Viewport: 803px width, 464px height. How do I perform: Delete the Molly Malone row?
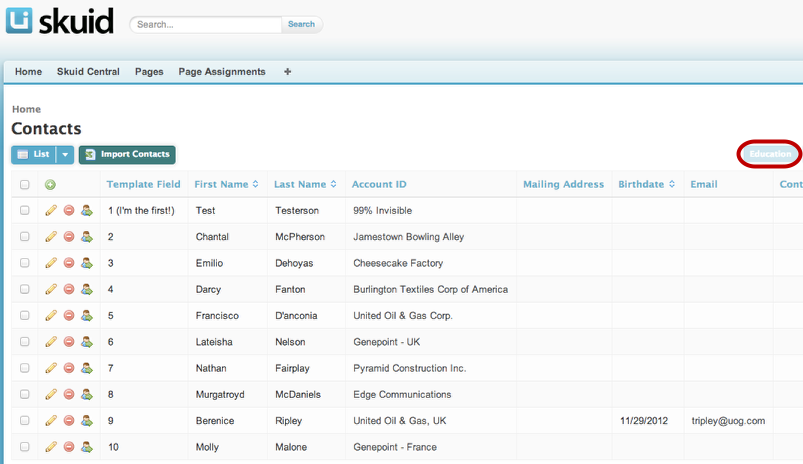point(69,447)
